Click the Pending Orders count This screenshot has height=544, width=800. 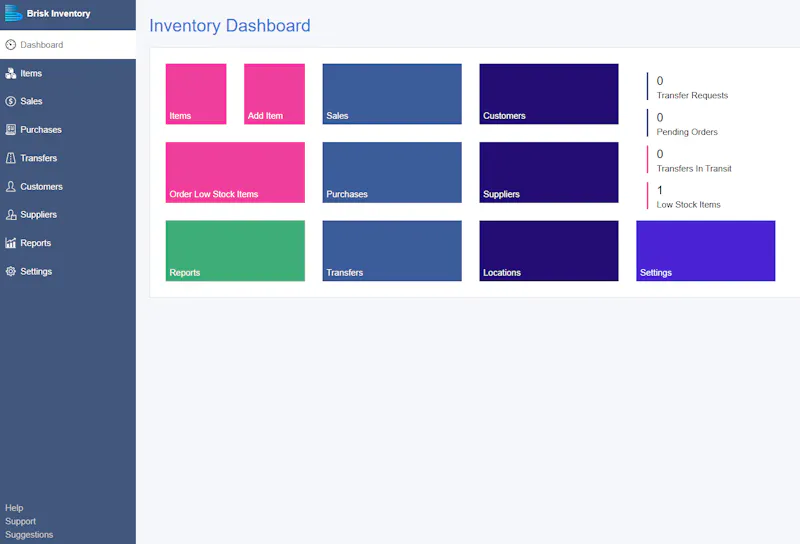660,117
